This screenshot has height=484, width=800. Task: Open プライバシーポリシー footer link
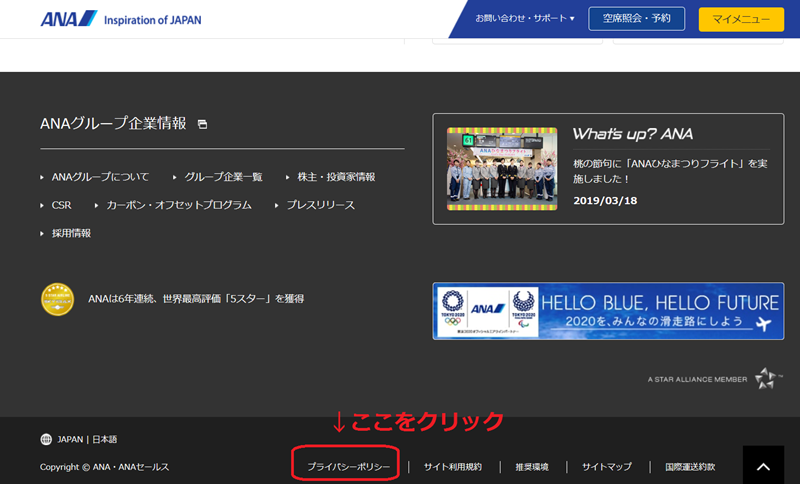pyautogui.click(x=348, y=467)
